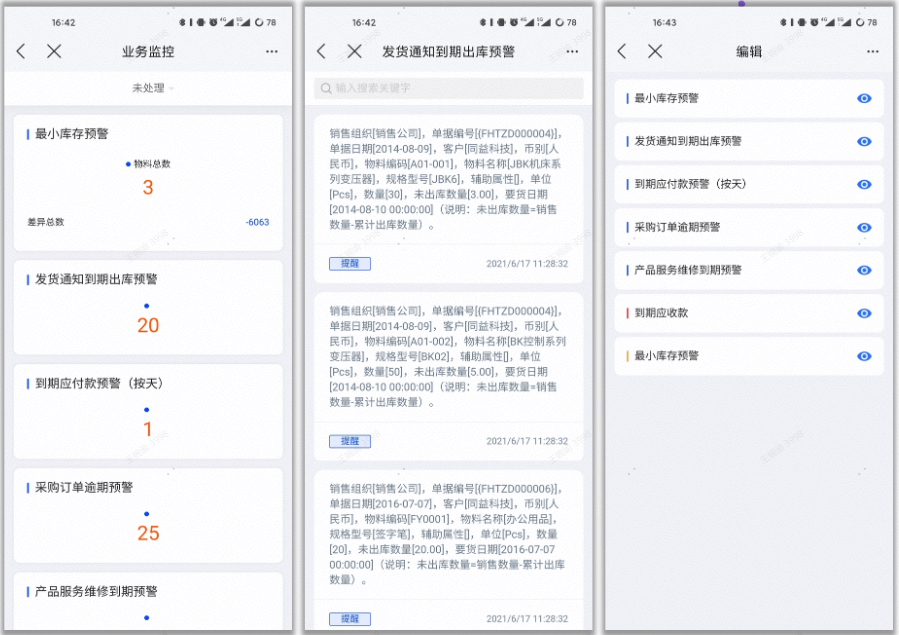Toggle visibility of 最小库存预警 in edit list
The height and width of the screenshot is (635, 899).
tap(864, 98)
